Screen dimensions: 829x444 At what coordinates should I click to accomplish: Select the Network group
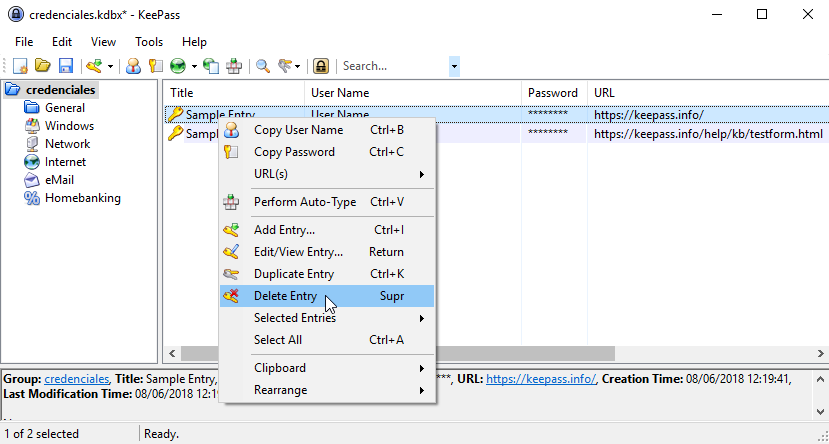tap(67, 144)
